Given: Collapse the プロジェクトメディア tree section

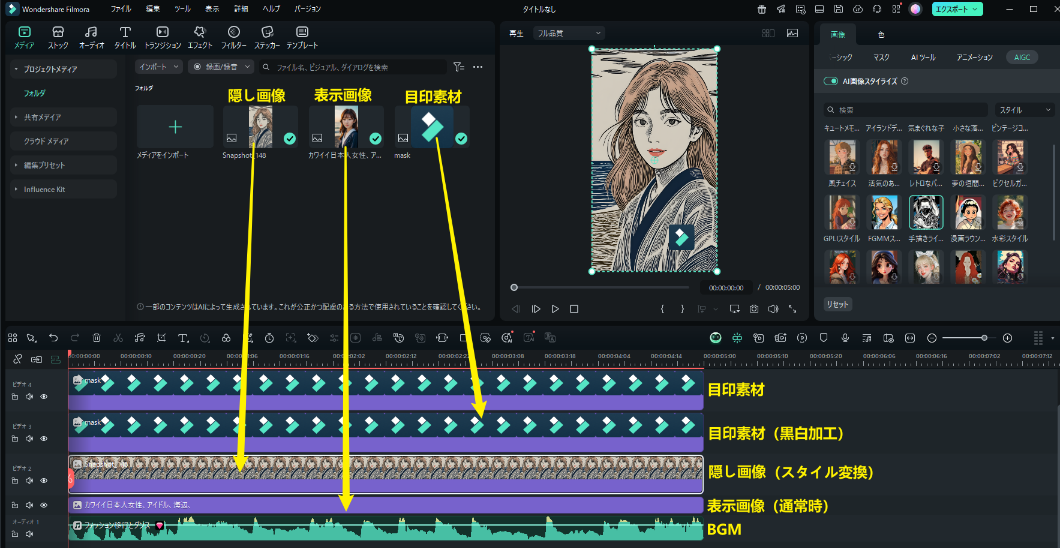Looking at the screenshot, I should click(16, 69).
